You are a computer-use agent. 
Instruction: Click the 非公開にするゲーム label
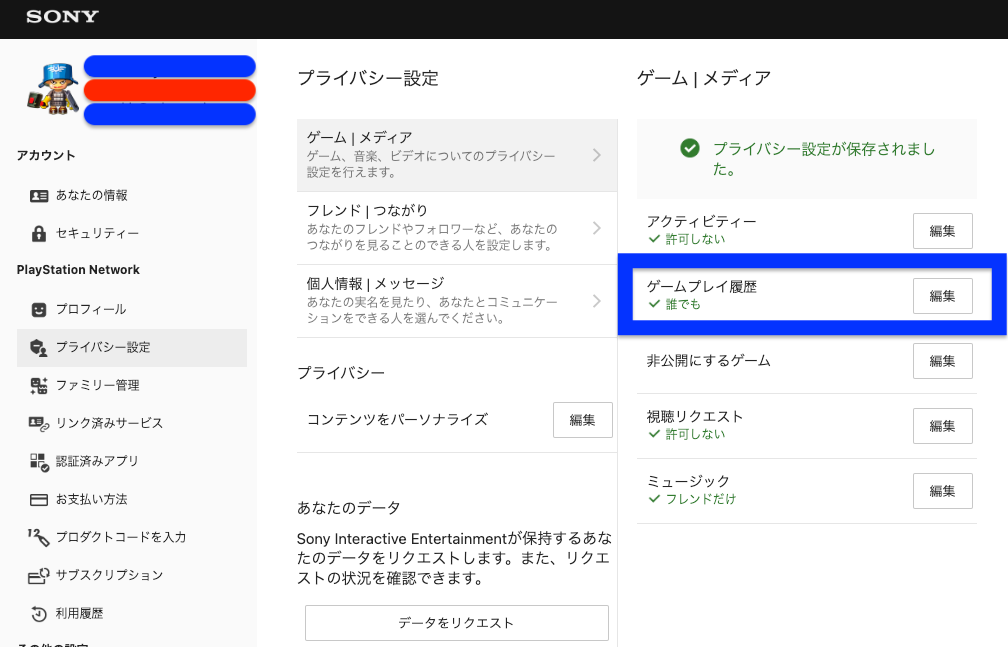[708, 361]
